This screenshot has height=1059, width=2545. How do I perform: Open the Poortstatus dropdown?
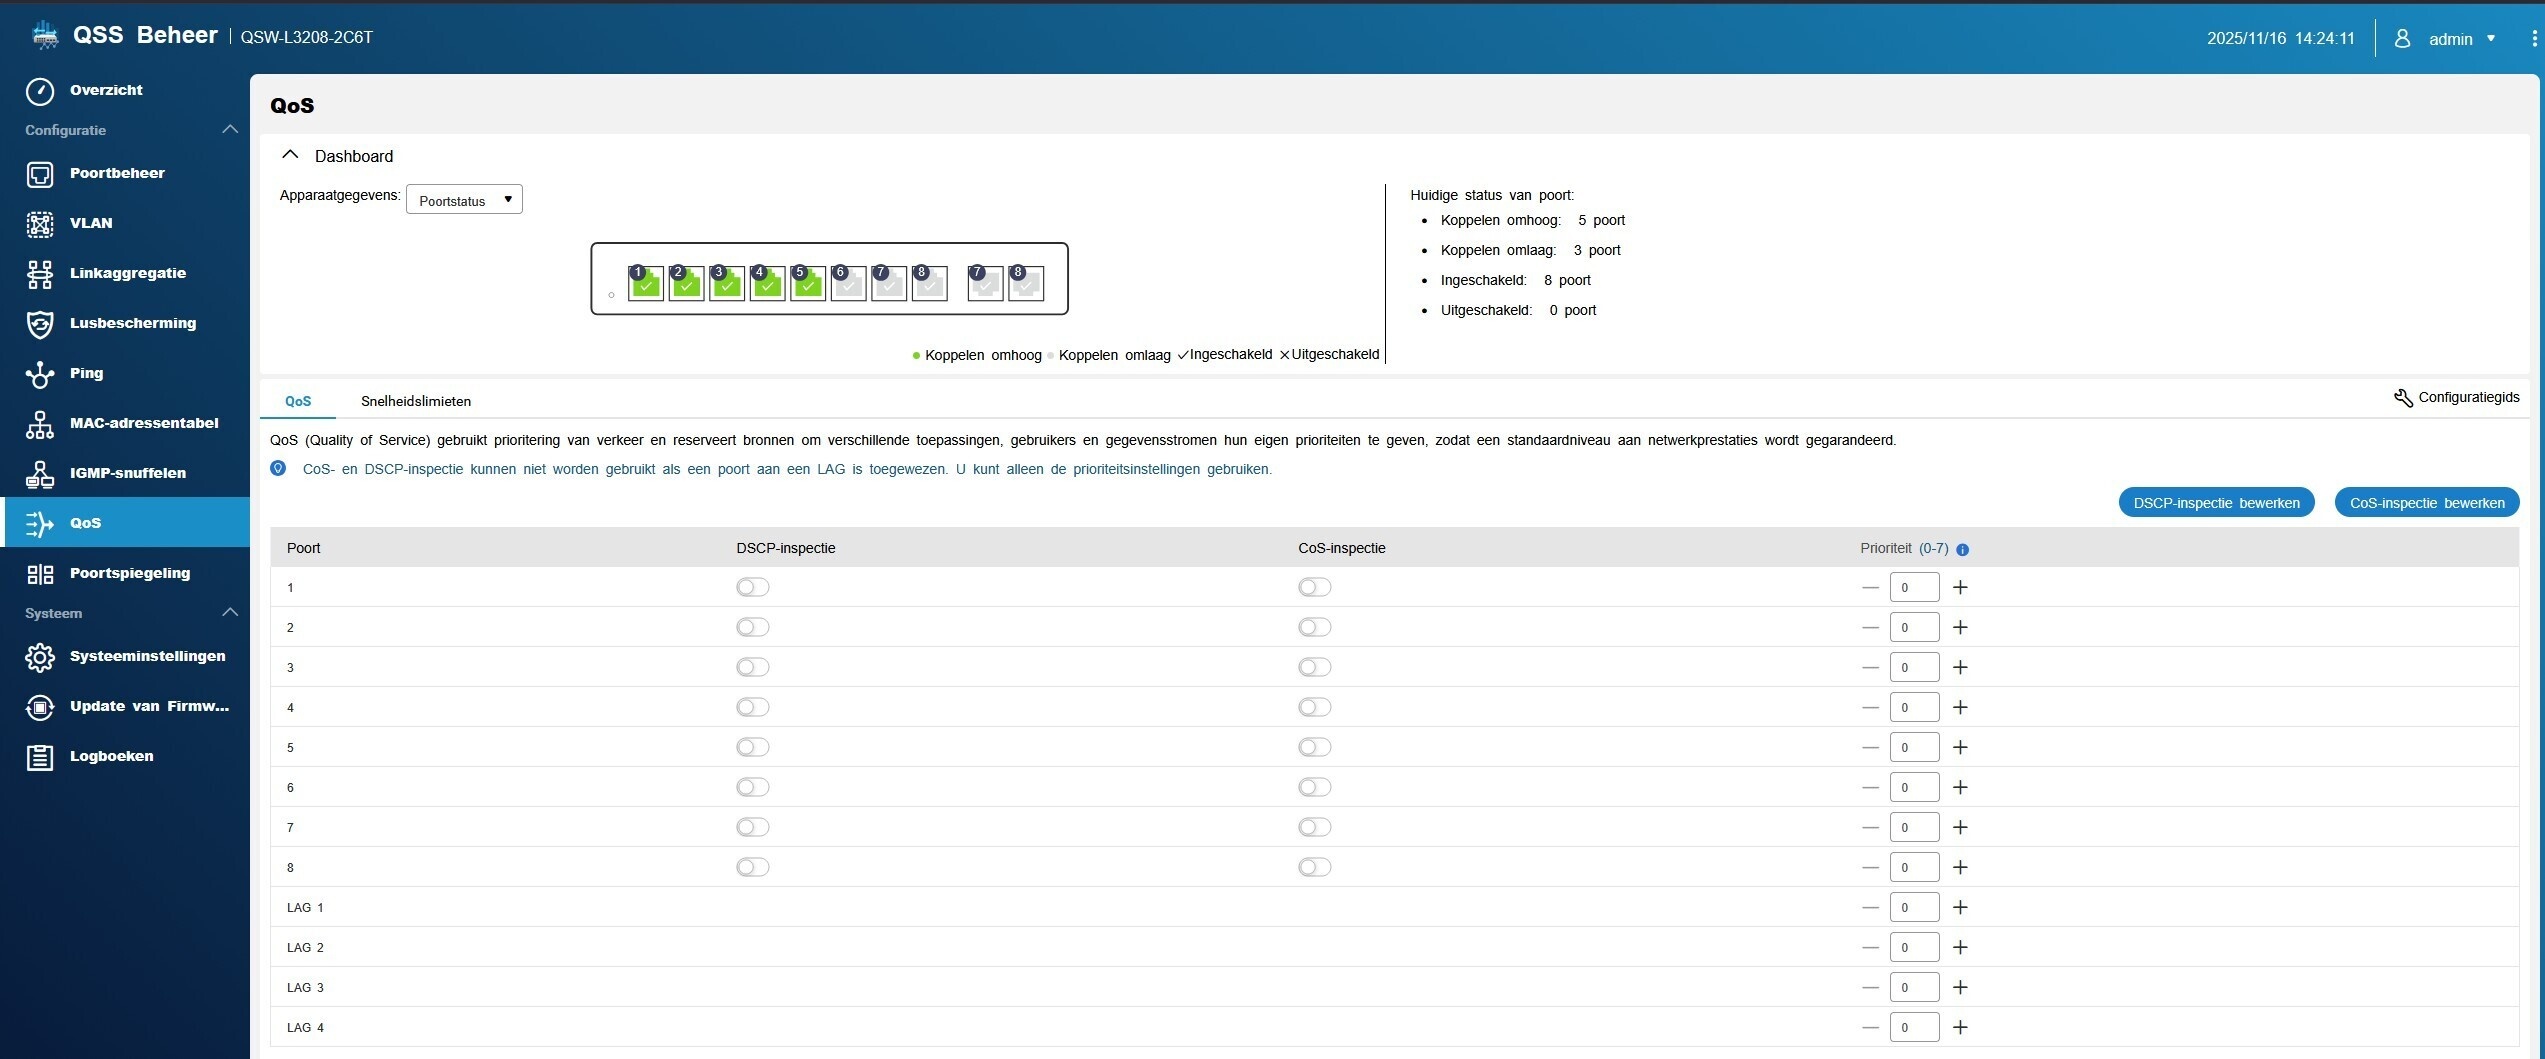click(x=464, y=199)
